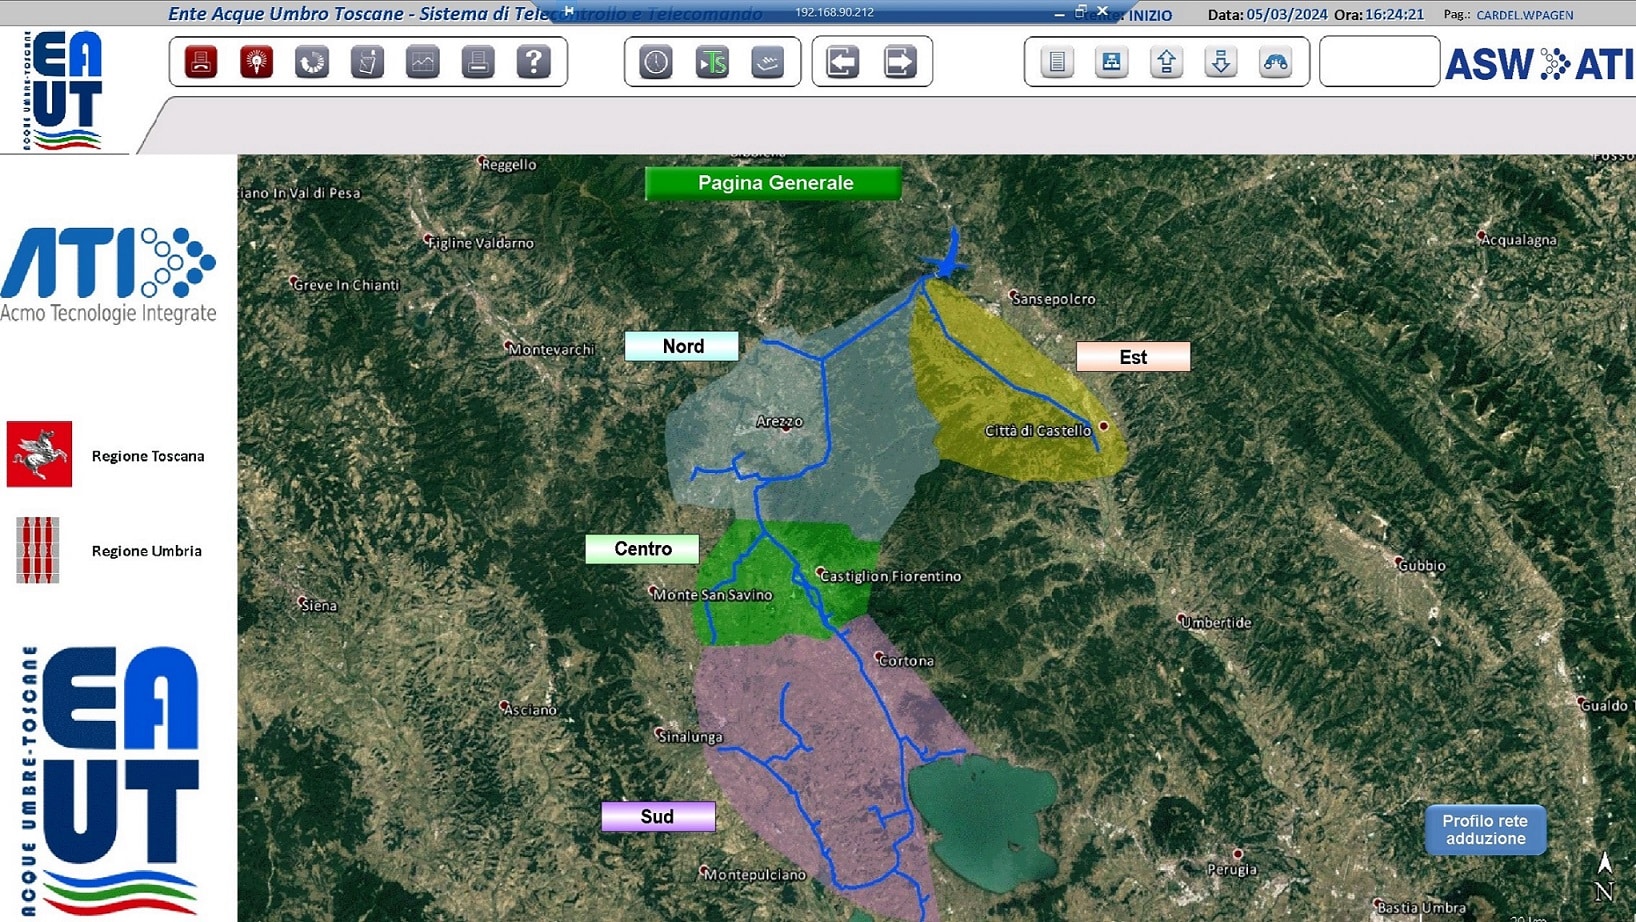The height and width of the screenshot is (922, 1636).
Task: Click the circular refresh arrow icon
Action: point(312,62)
